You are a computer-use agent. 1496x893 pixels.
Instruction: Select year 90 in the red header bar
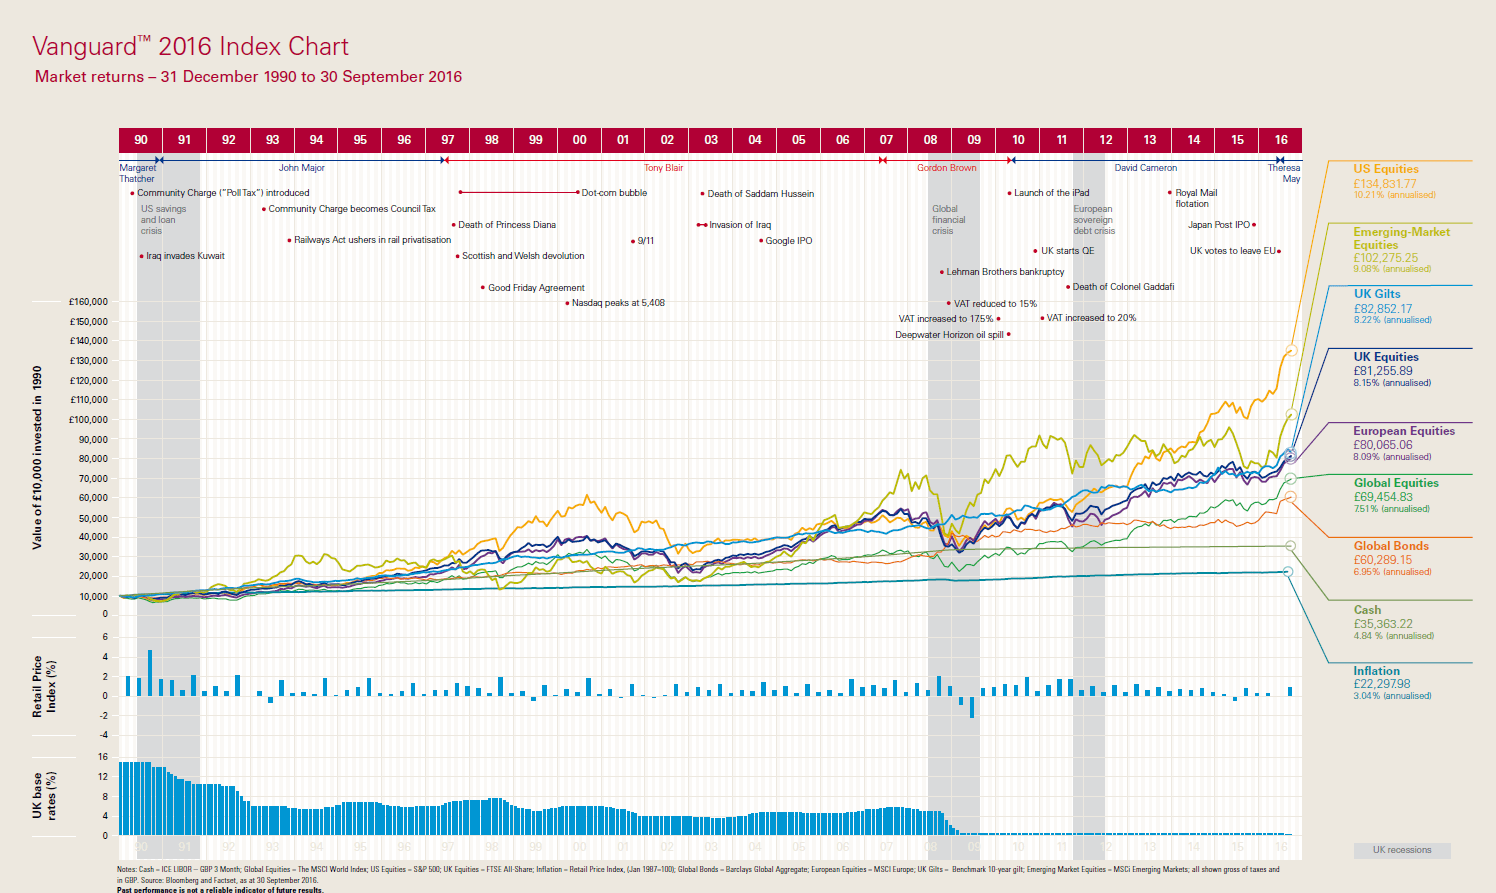141,140
